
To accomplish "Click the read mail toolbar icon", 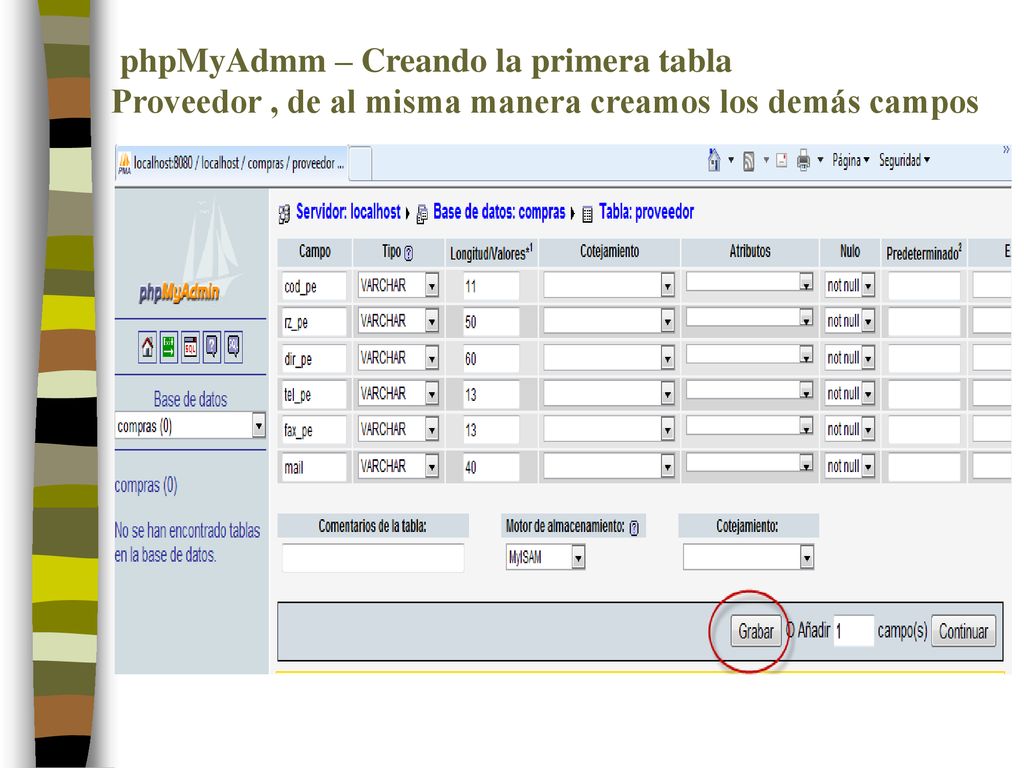I will [781, 160].
